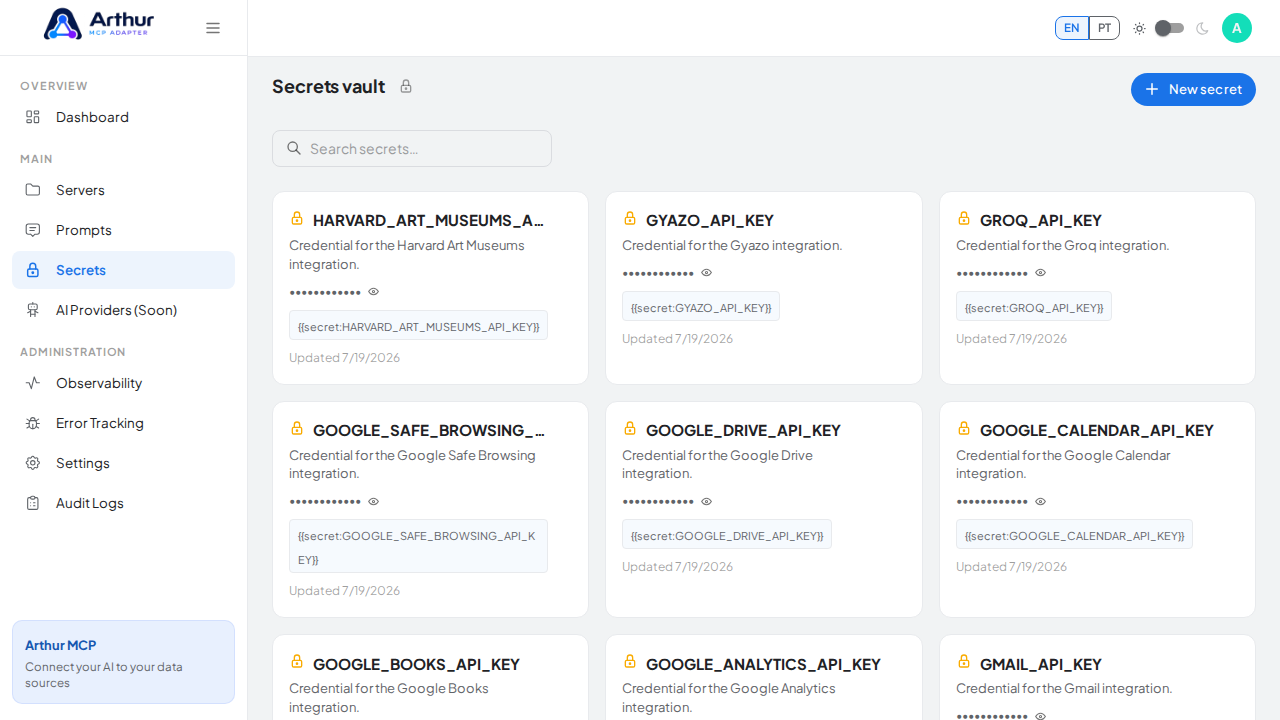1280x720 pixels.
Task: Copy the {{secret:GROQ_API_KEY}} reference
Action: point(1034,307)
